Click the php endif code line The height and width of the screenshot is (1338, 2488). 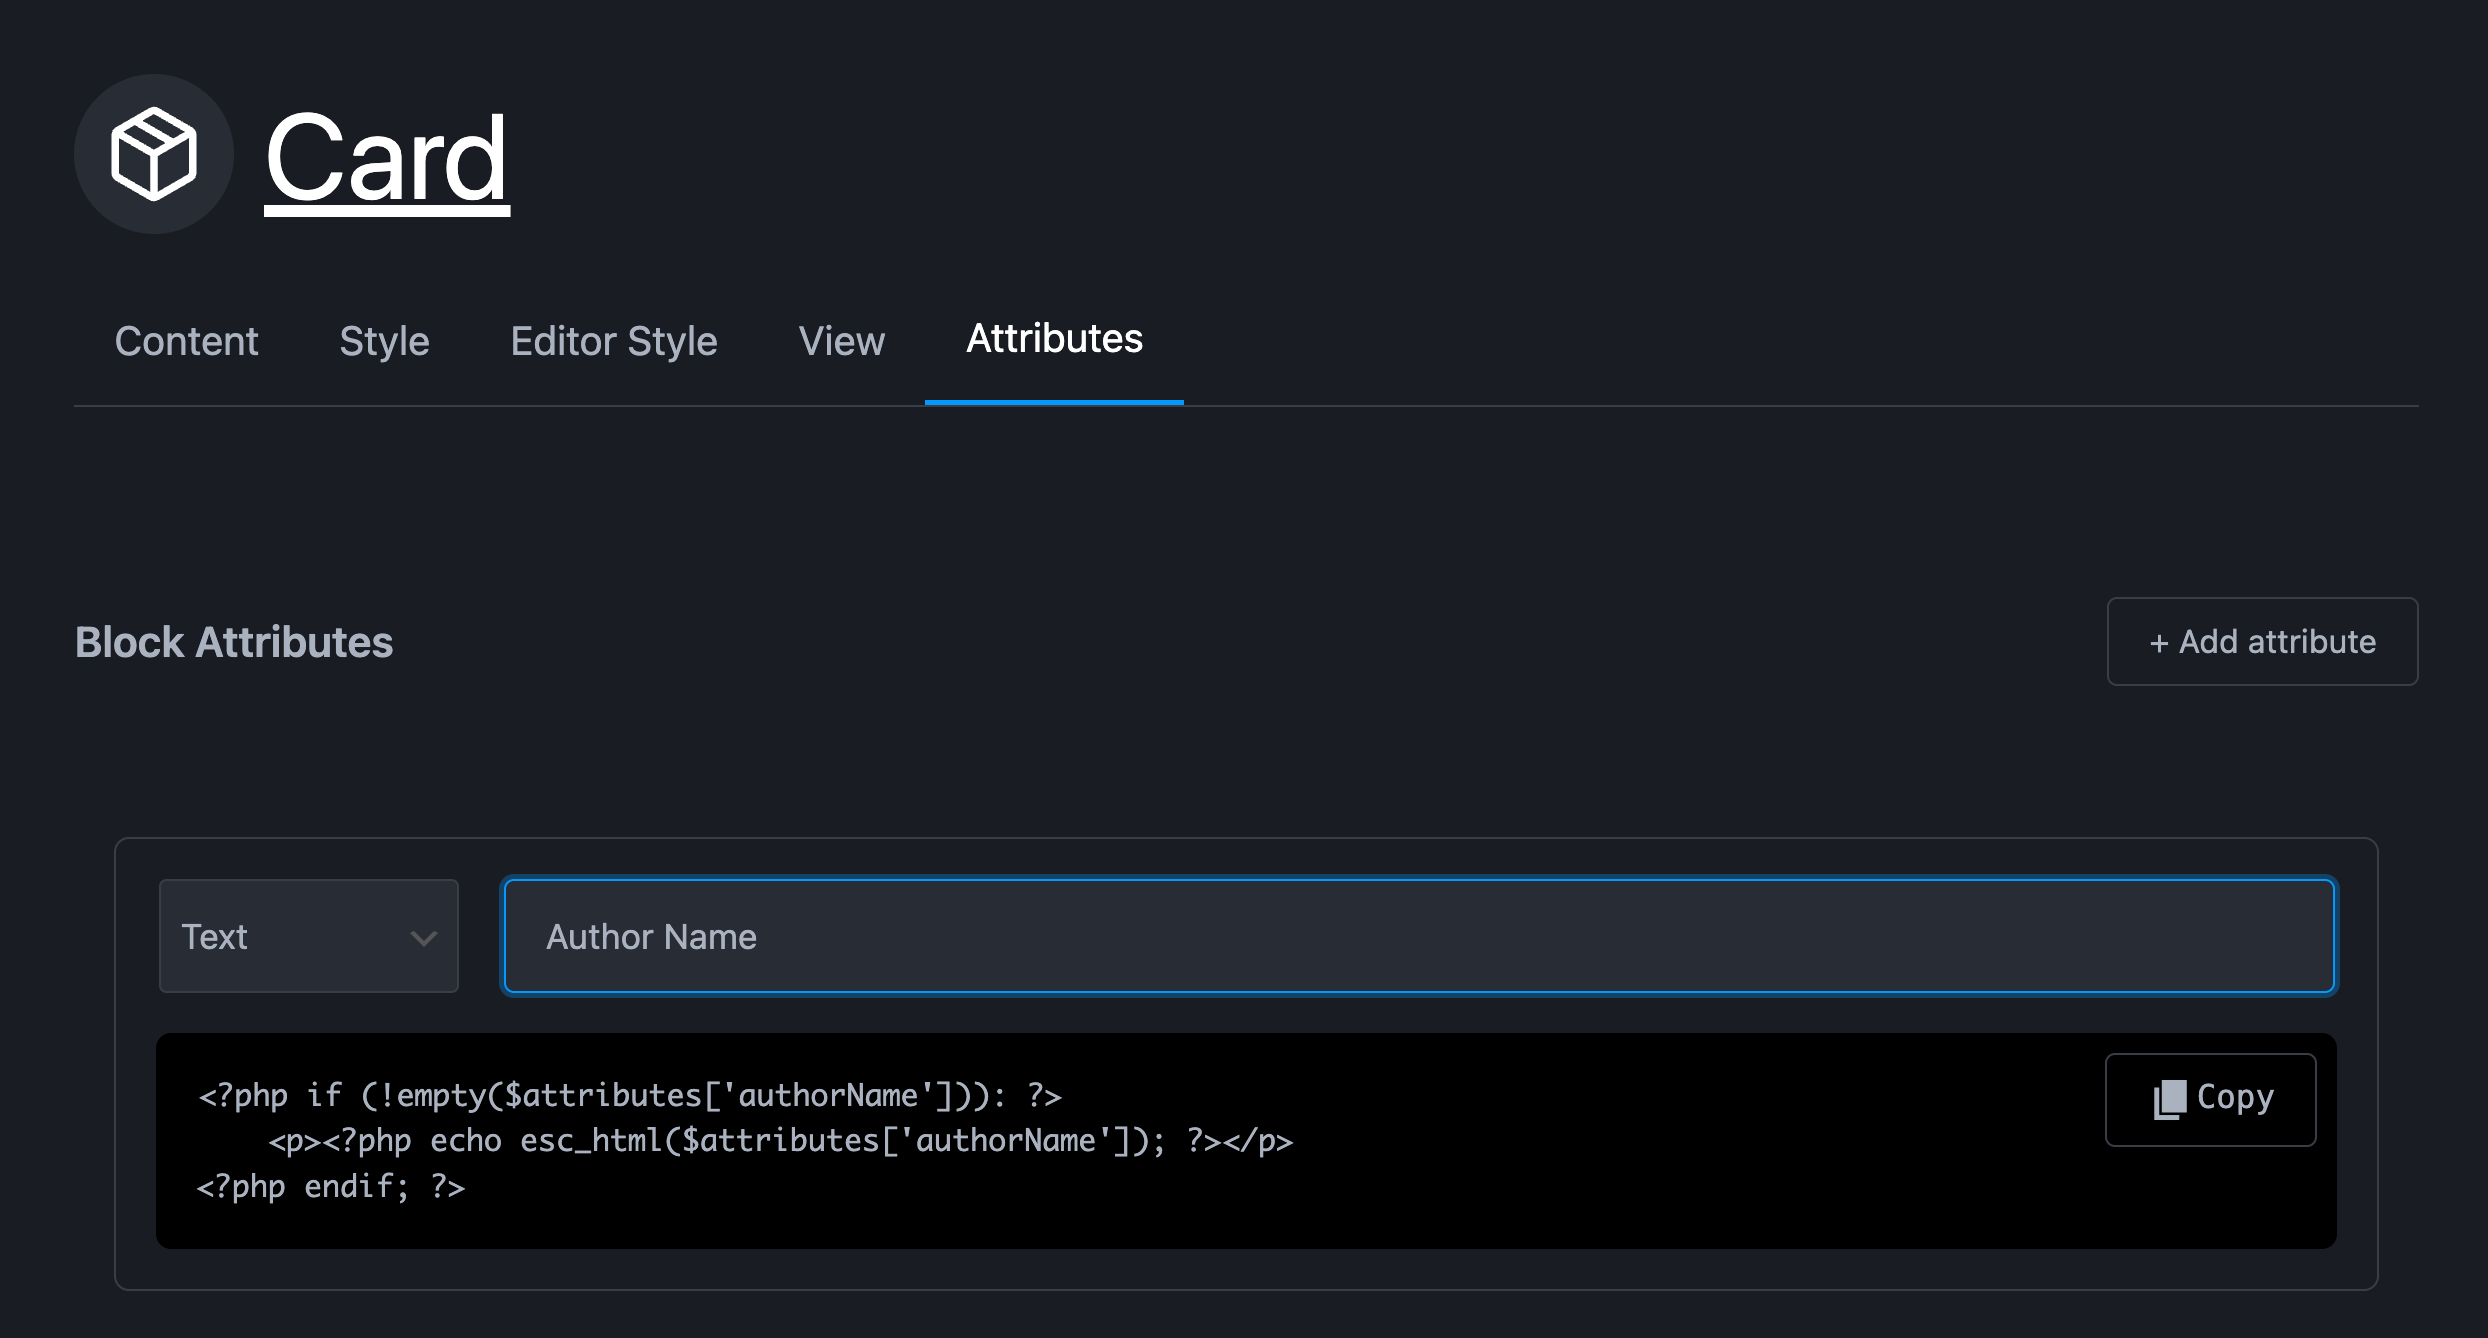tap(331, 1187)
